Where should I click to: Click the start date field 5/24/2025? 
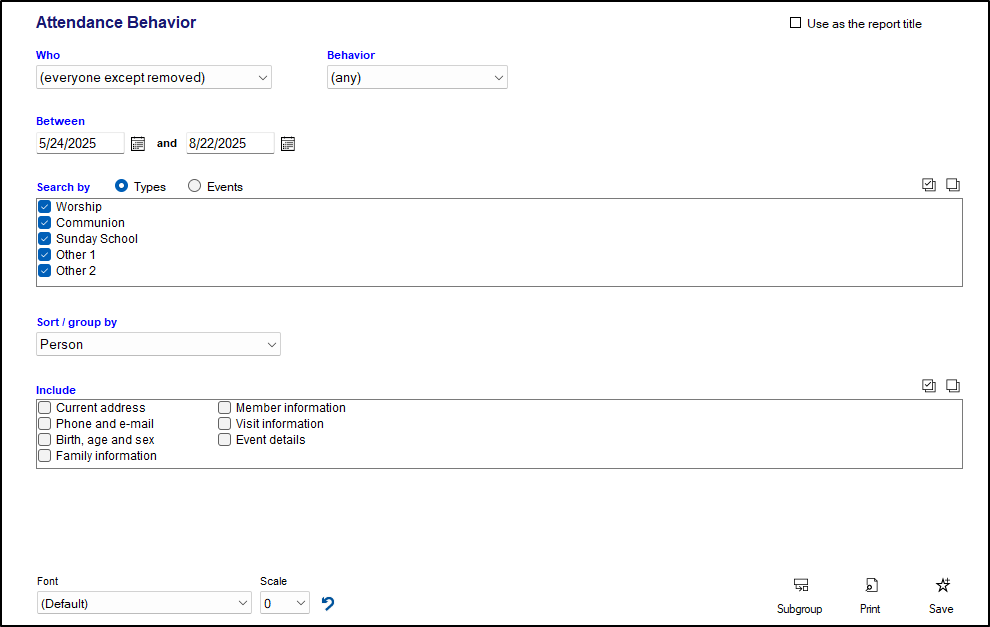tap(80, 143)
